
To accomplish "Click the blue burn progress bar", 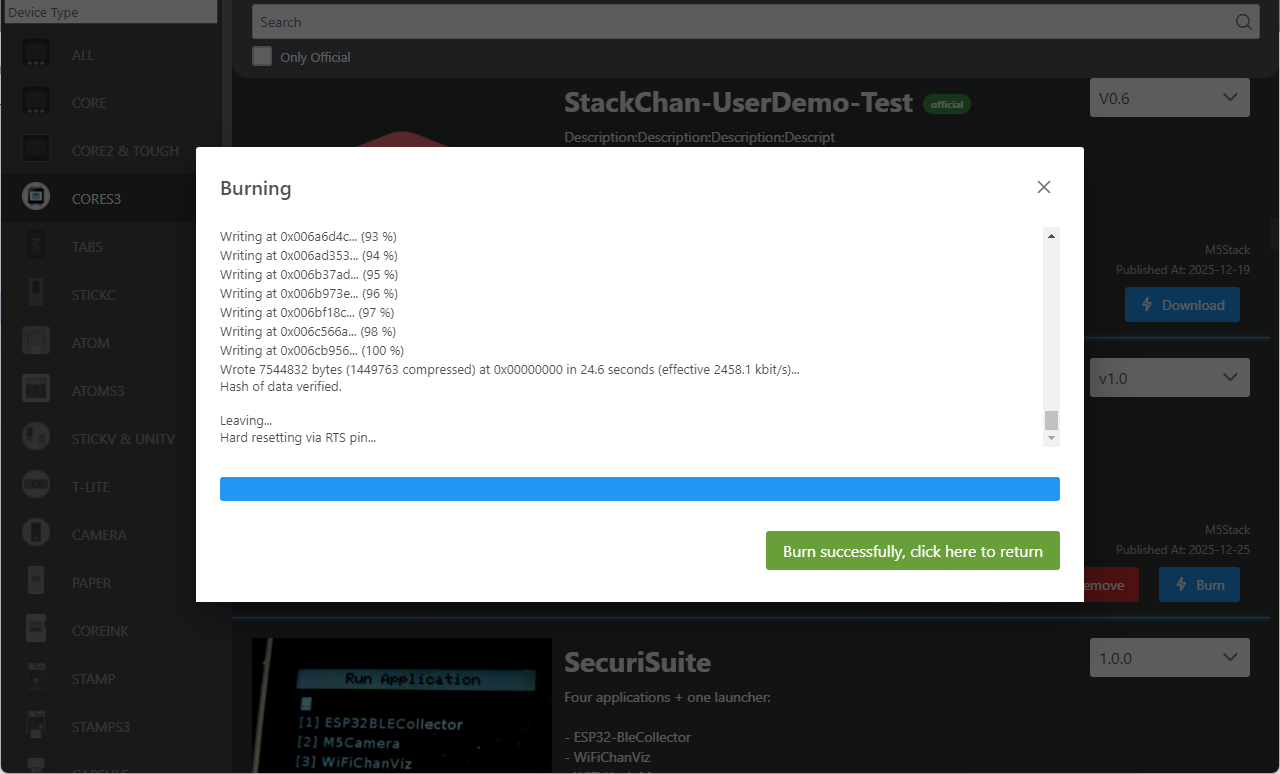I will point(639,489).
